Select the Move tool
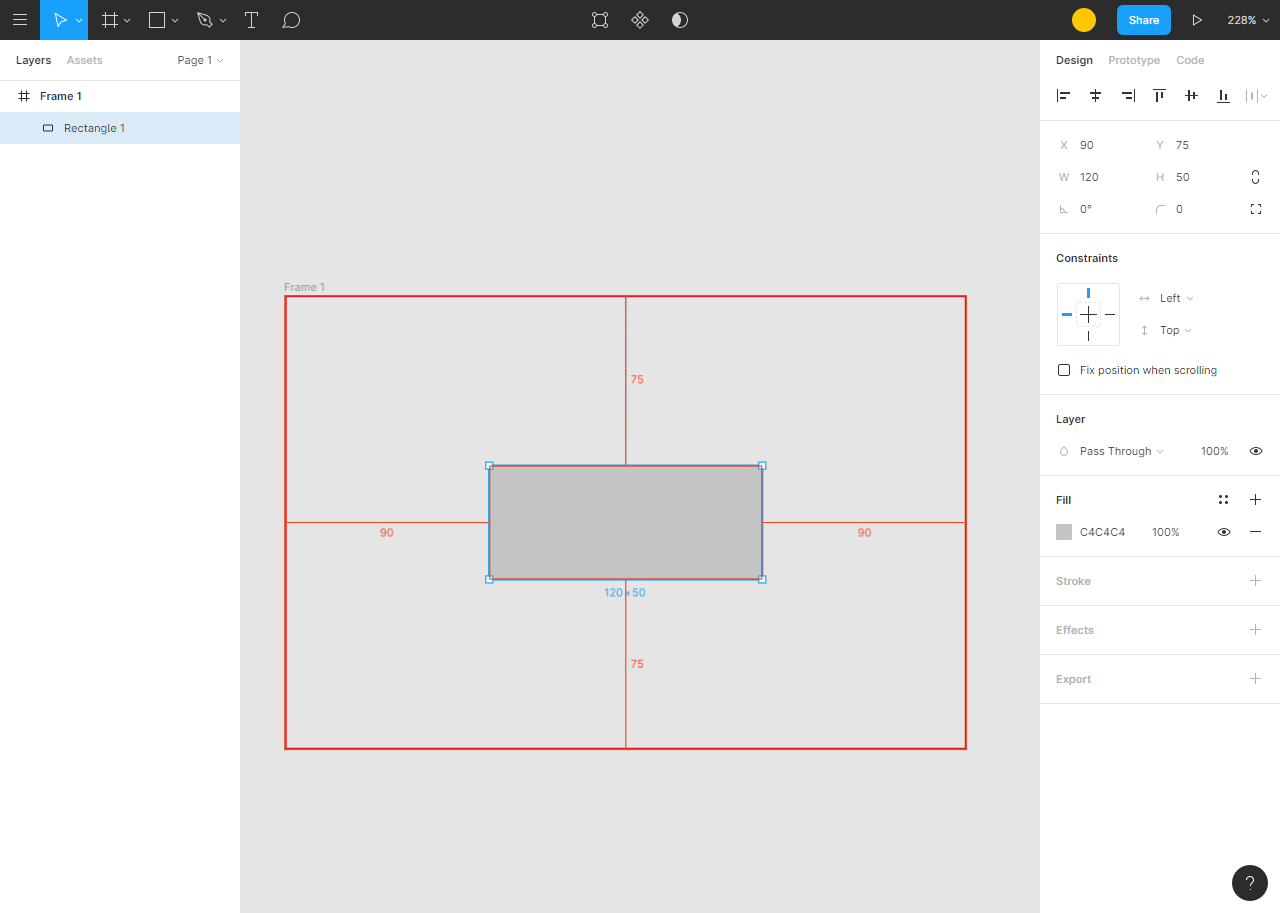Screen dimensions: 1280x913 point(59,20)
